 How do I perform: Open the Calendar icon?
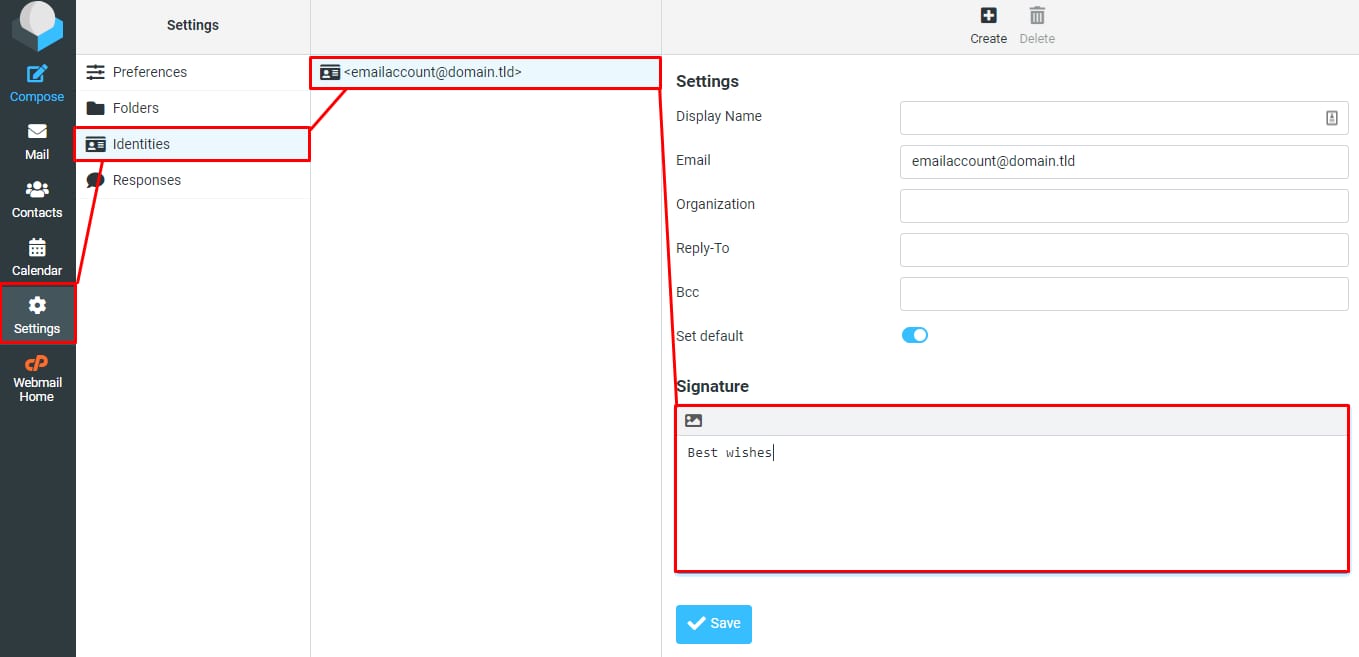click(x=37, y=253)
